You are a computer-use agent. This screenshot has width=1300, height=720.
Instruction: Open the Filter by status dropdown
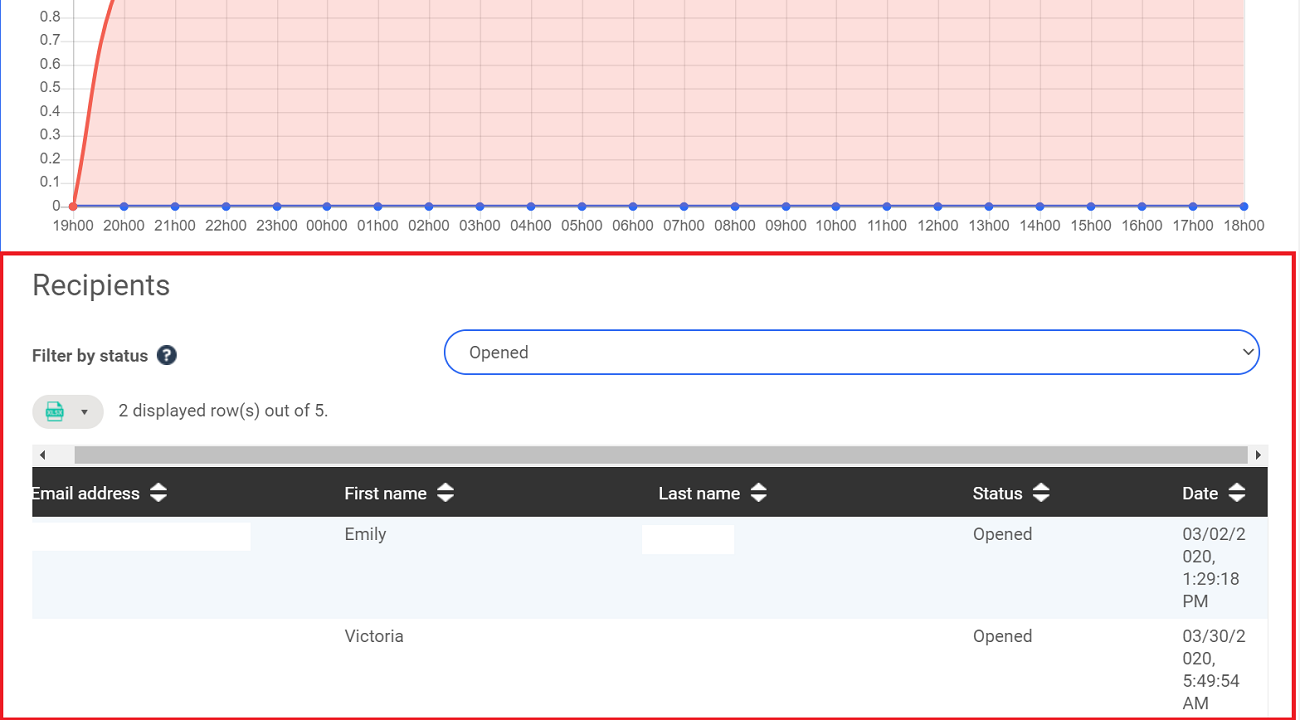click(851, 352)
